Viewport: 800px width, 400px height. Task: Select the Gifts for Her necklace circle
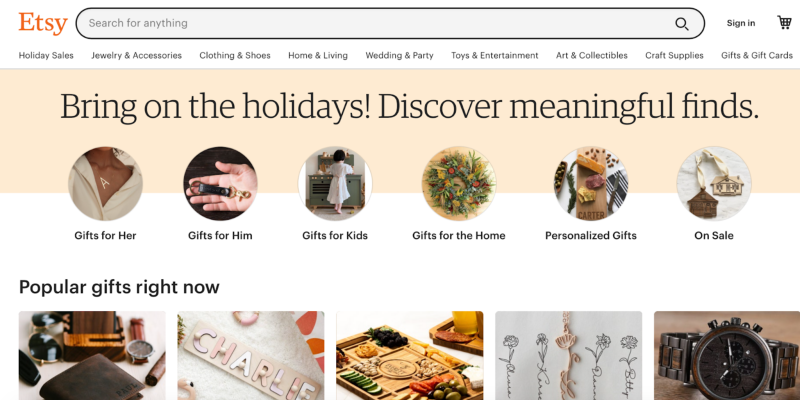pos(105,184)
